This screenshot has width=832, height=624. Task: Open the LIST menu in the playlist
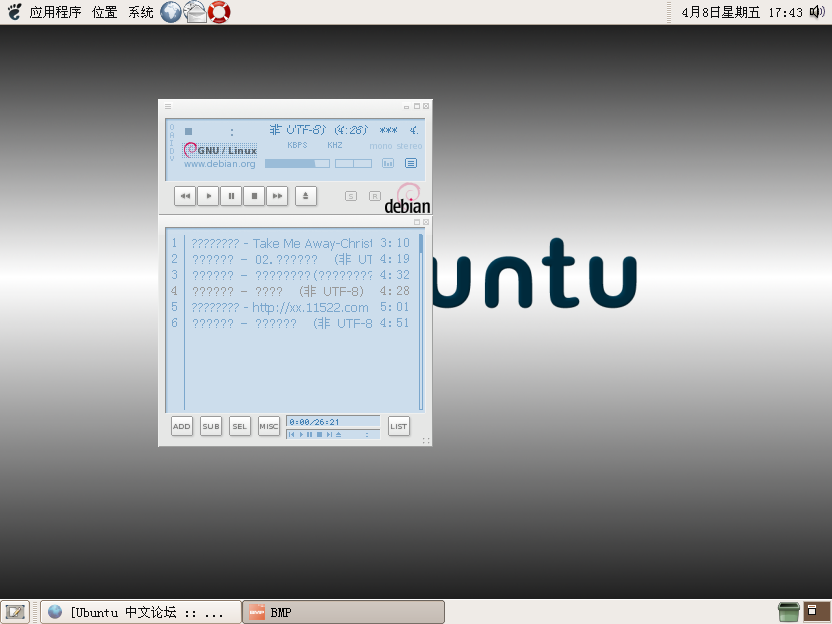point(398,426)
